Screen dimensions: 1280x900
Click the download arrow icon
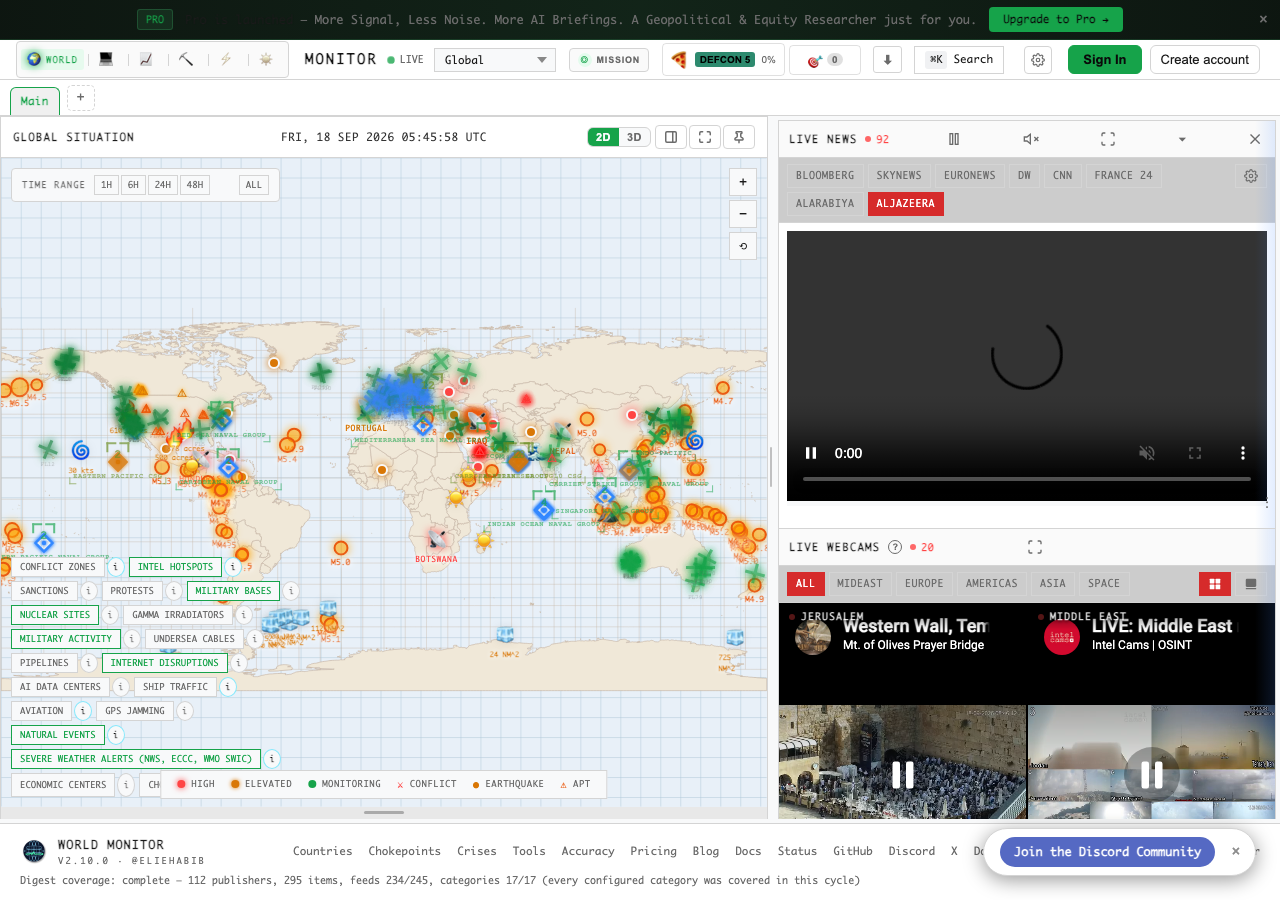(x=887, y=60)
